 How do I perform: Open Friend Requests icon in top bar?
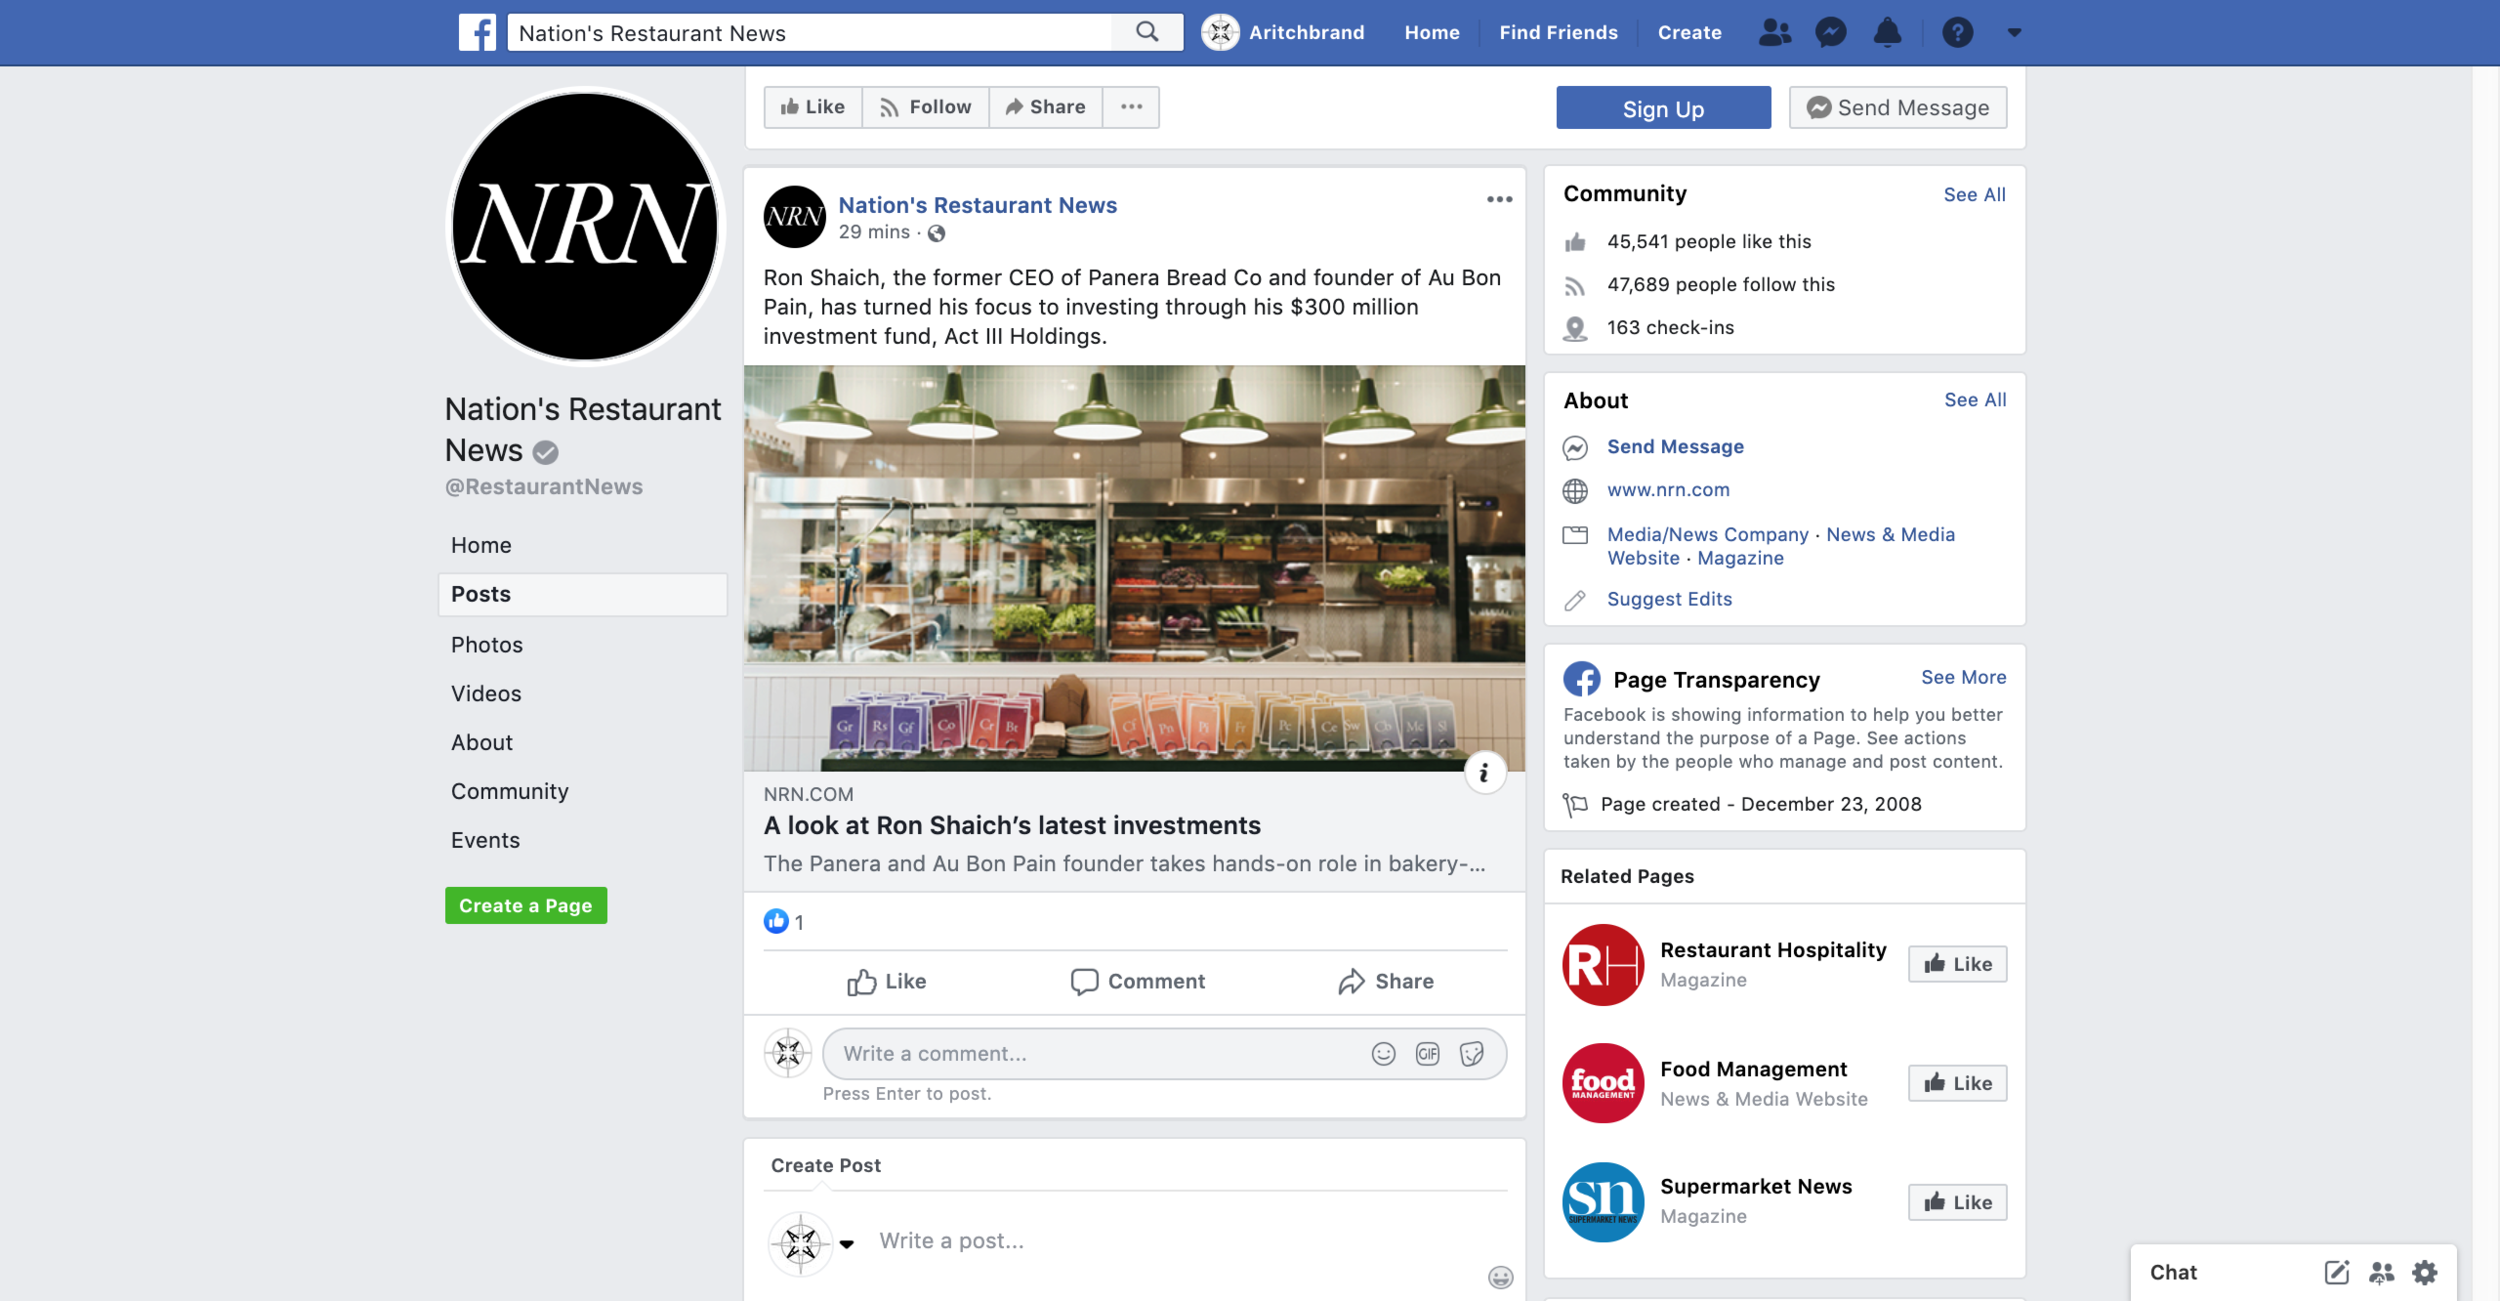[1775, 32]
